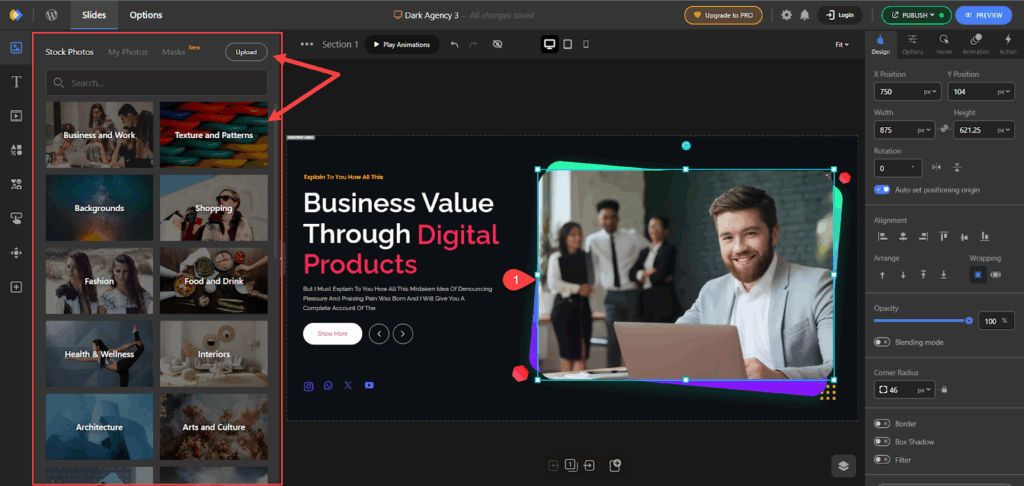The height and width of the screenshot is (486, 1024).
Task: Undo the last change
Action: [x=455, y=44]
